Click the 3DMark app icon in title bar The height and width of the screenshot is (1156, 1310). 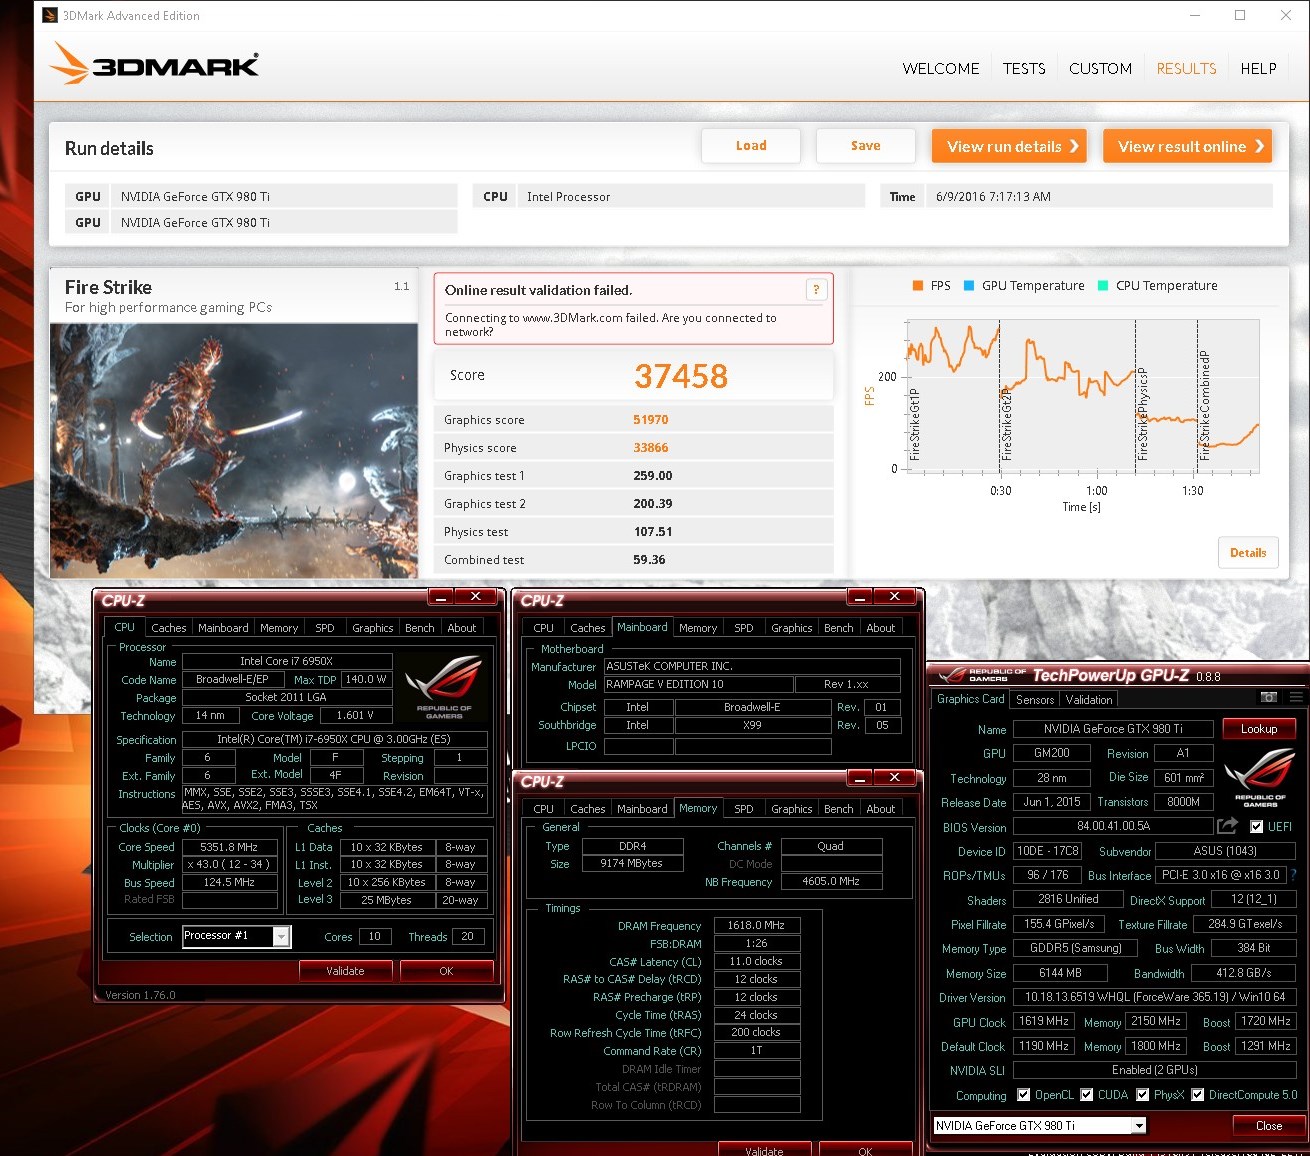coord(50,15)
